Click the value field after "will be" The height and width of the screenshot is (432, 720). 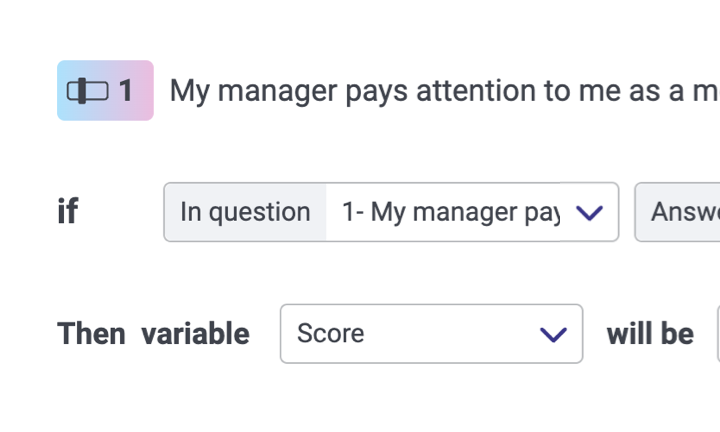coord(716,334)
